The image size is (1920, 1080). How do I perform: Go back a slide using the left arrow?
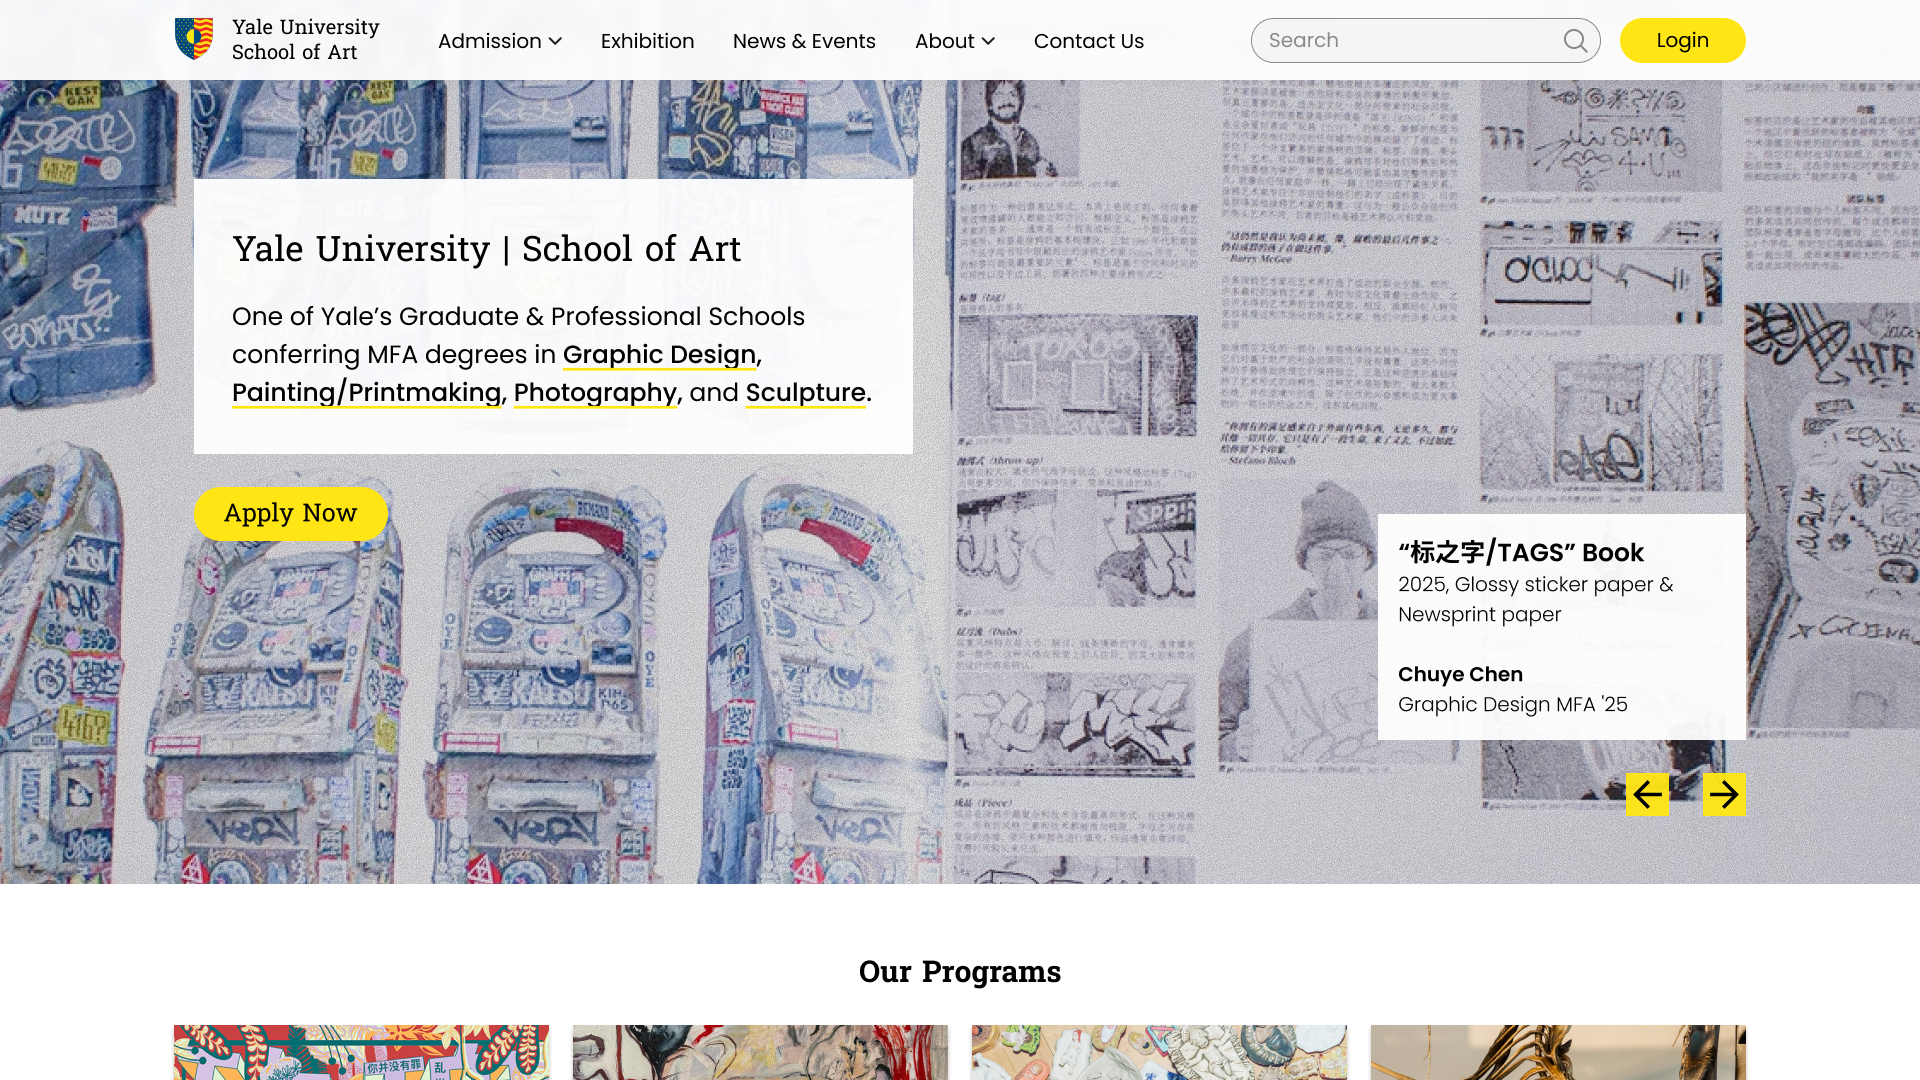(x=1647, y=795)
